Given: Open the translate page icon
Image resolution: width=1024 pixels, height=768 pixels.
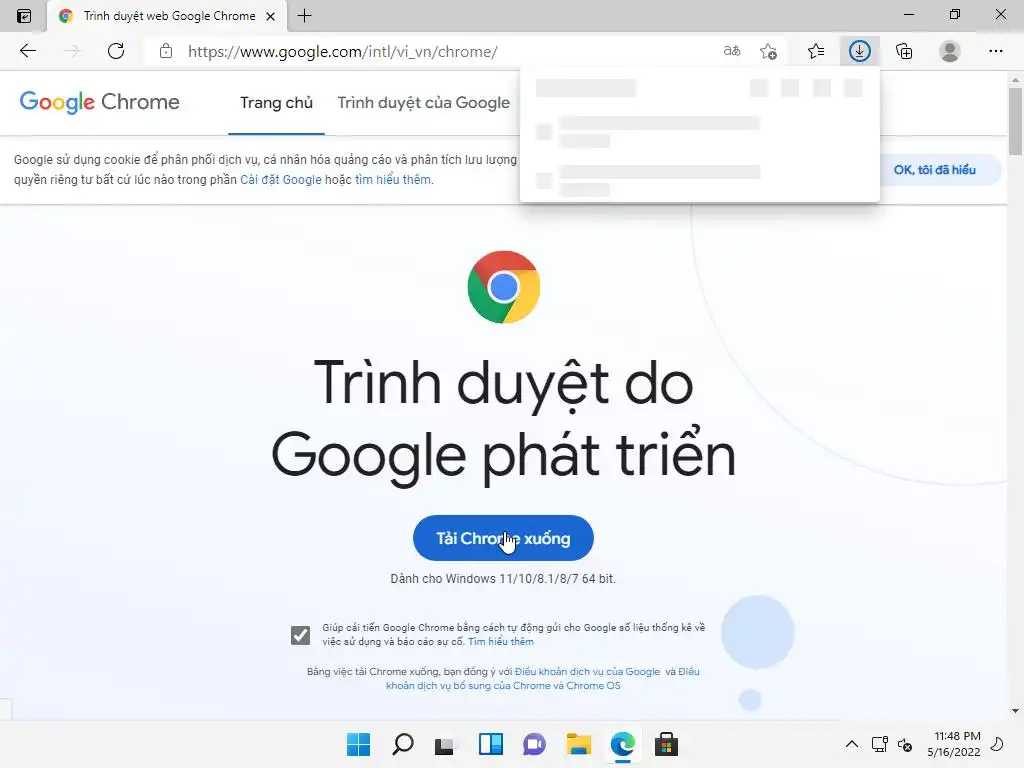Looking at the screenshot, I should coord(732,51).
